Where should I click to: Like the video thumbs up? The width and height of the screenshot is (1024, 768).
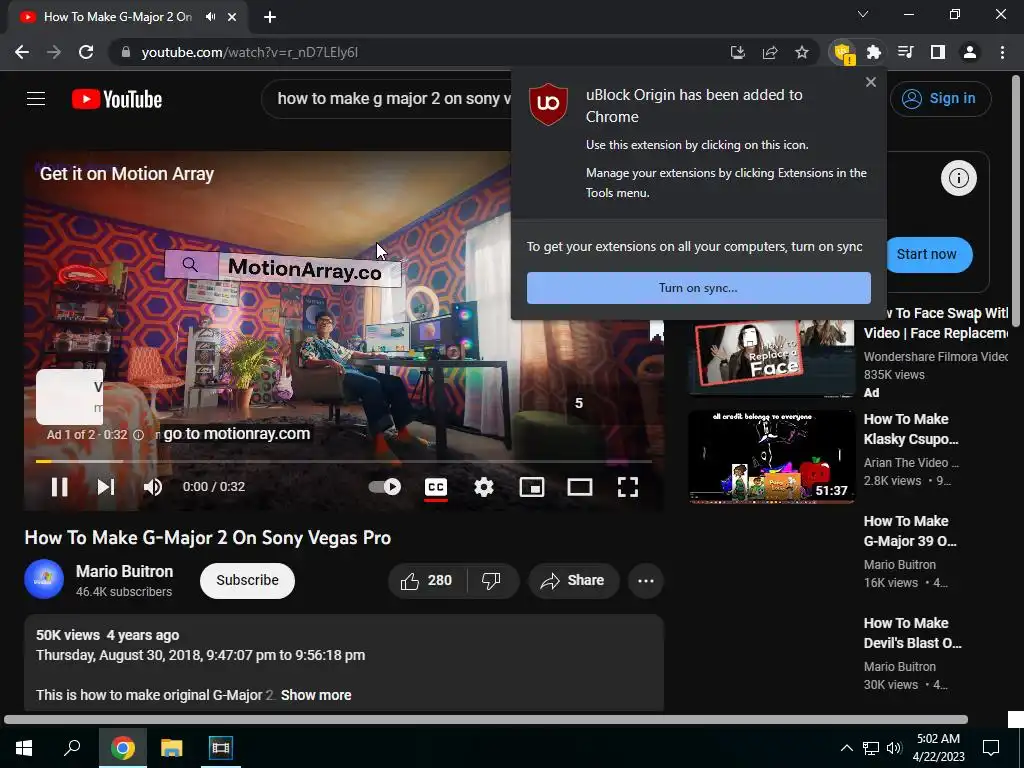(x=427, y=581)
